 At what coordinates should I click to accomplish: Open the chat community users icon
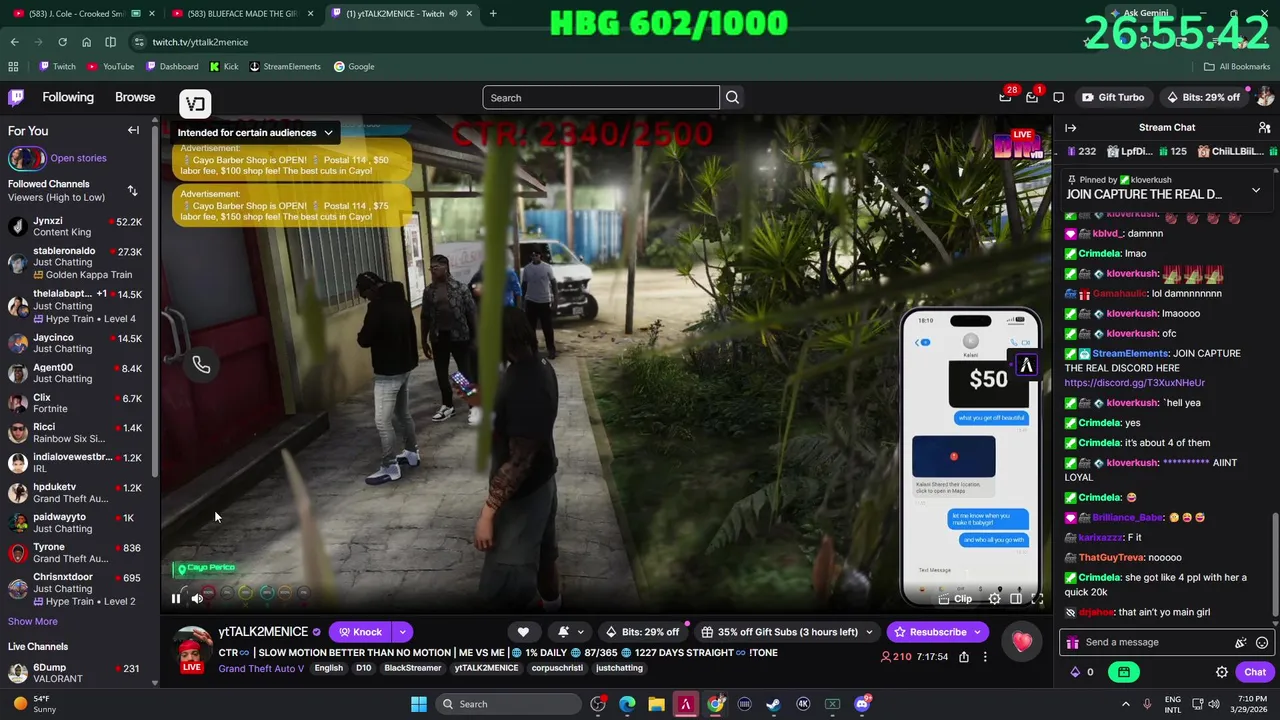tap(1264, 127)
